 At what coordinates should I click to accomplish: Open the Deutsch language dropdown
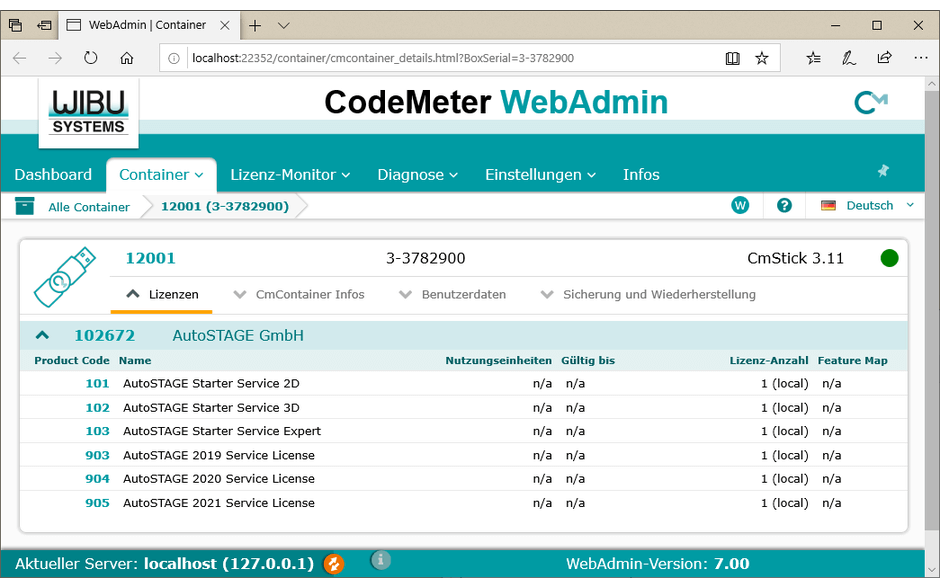[867, 205]
